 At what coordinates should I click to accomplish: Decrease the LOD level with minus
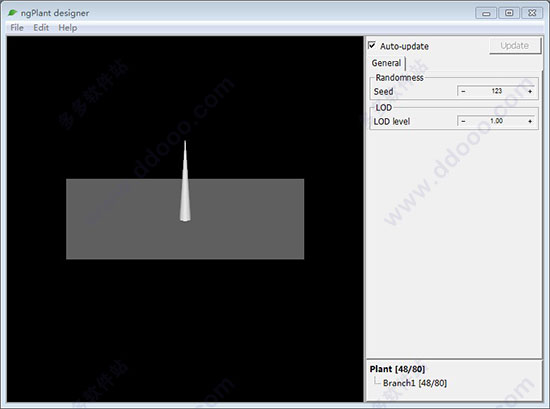click(463, 121)
